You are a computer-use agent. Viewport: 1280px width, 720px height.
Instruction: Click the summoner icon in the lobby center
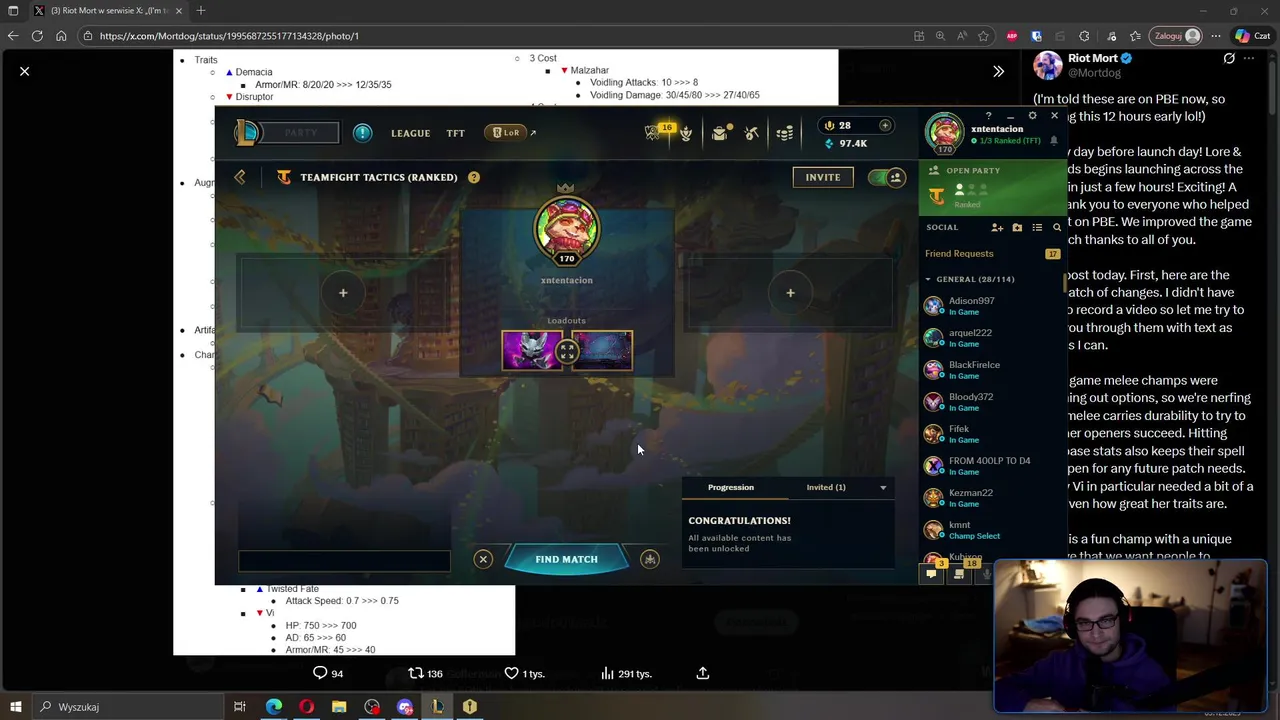(x=567, y=228)
